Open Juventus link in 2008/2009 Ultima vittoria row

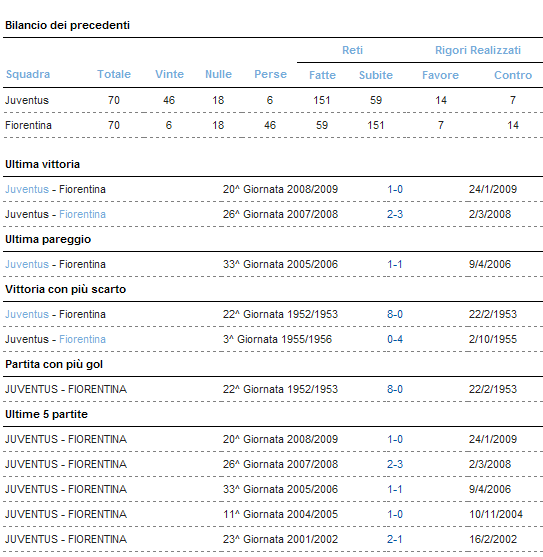click(x=27, y=189)
